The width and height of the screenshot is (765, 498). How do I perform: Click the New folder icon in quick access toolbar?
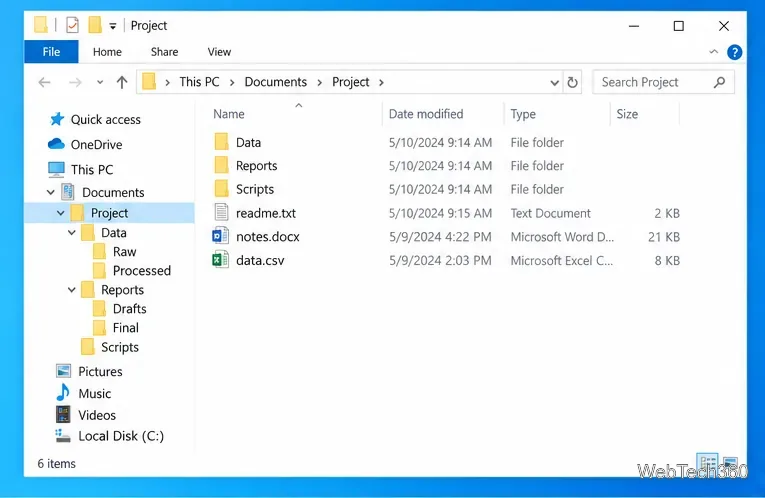click(x=95, y=25)
